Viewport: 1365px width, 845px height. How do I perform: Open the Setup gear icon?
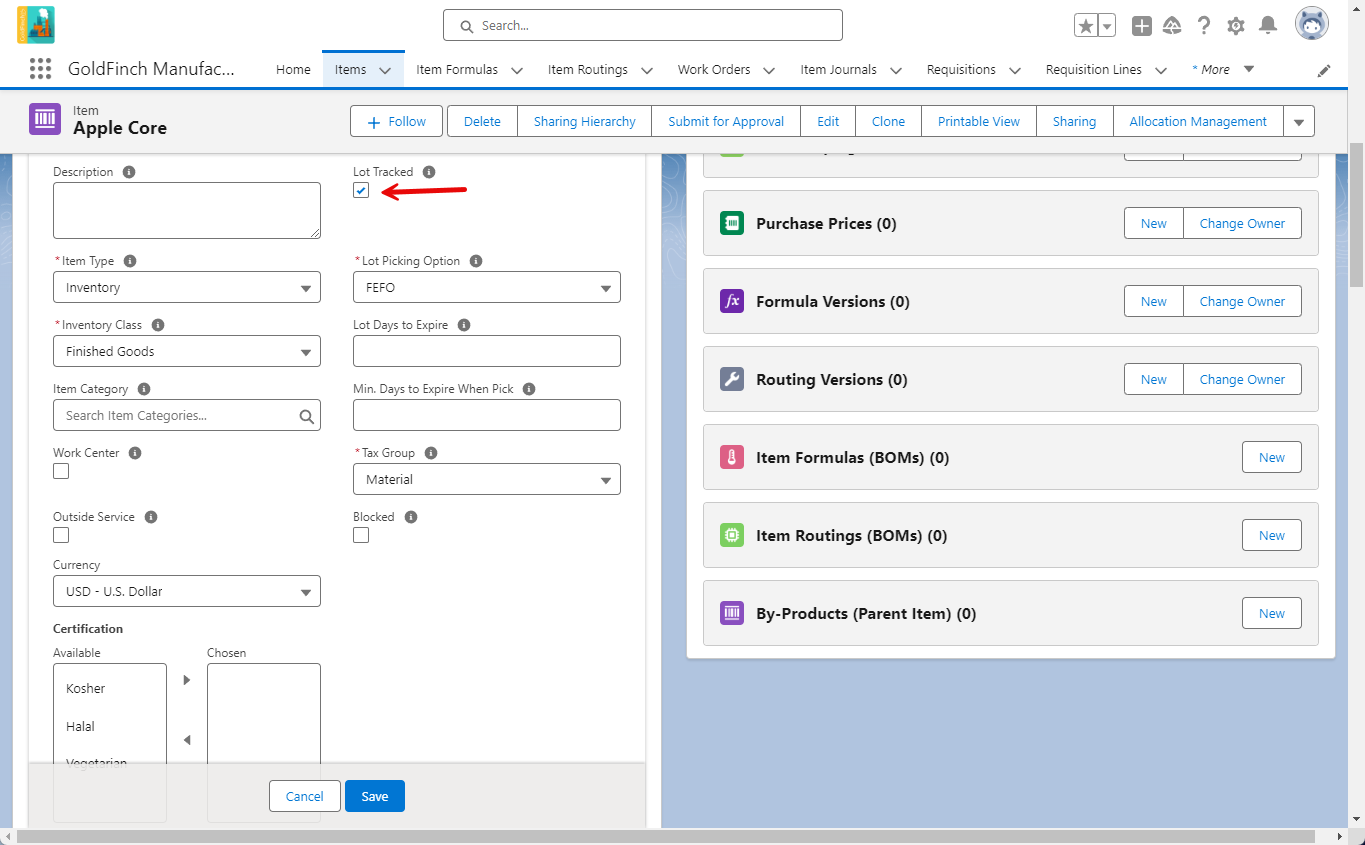[x=1236, y=26]
